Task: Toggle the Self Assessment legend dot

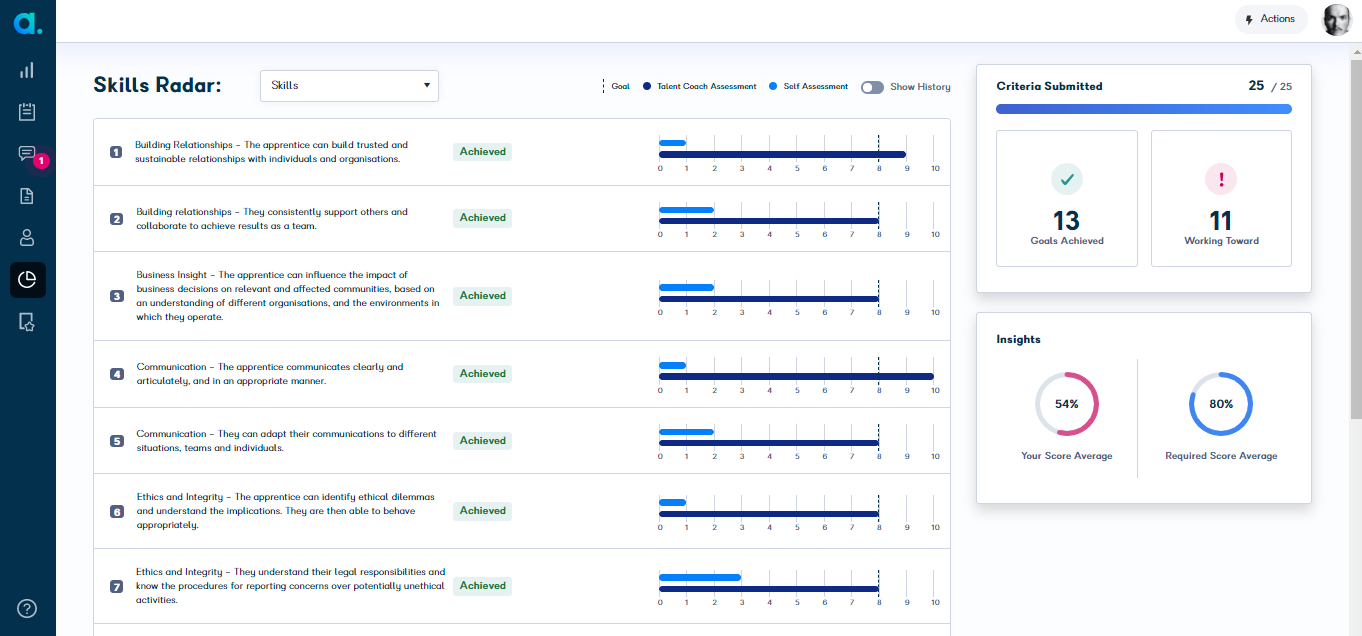Action: (771, 86)
